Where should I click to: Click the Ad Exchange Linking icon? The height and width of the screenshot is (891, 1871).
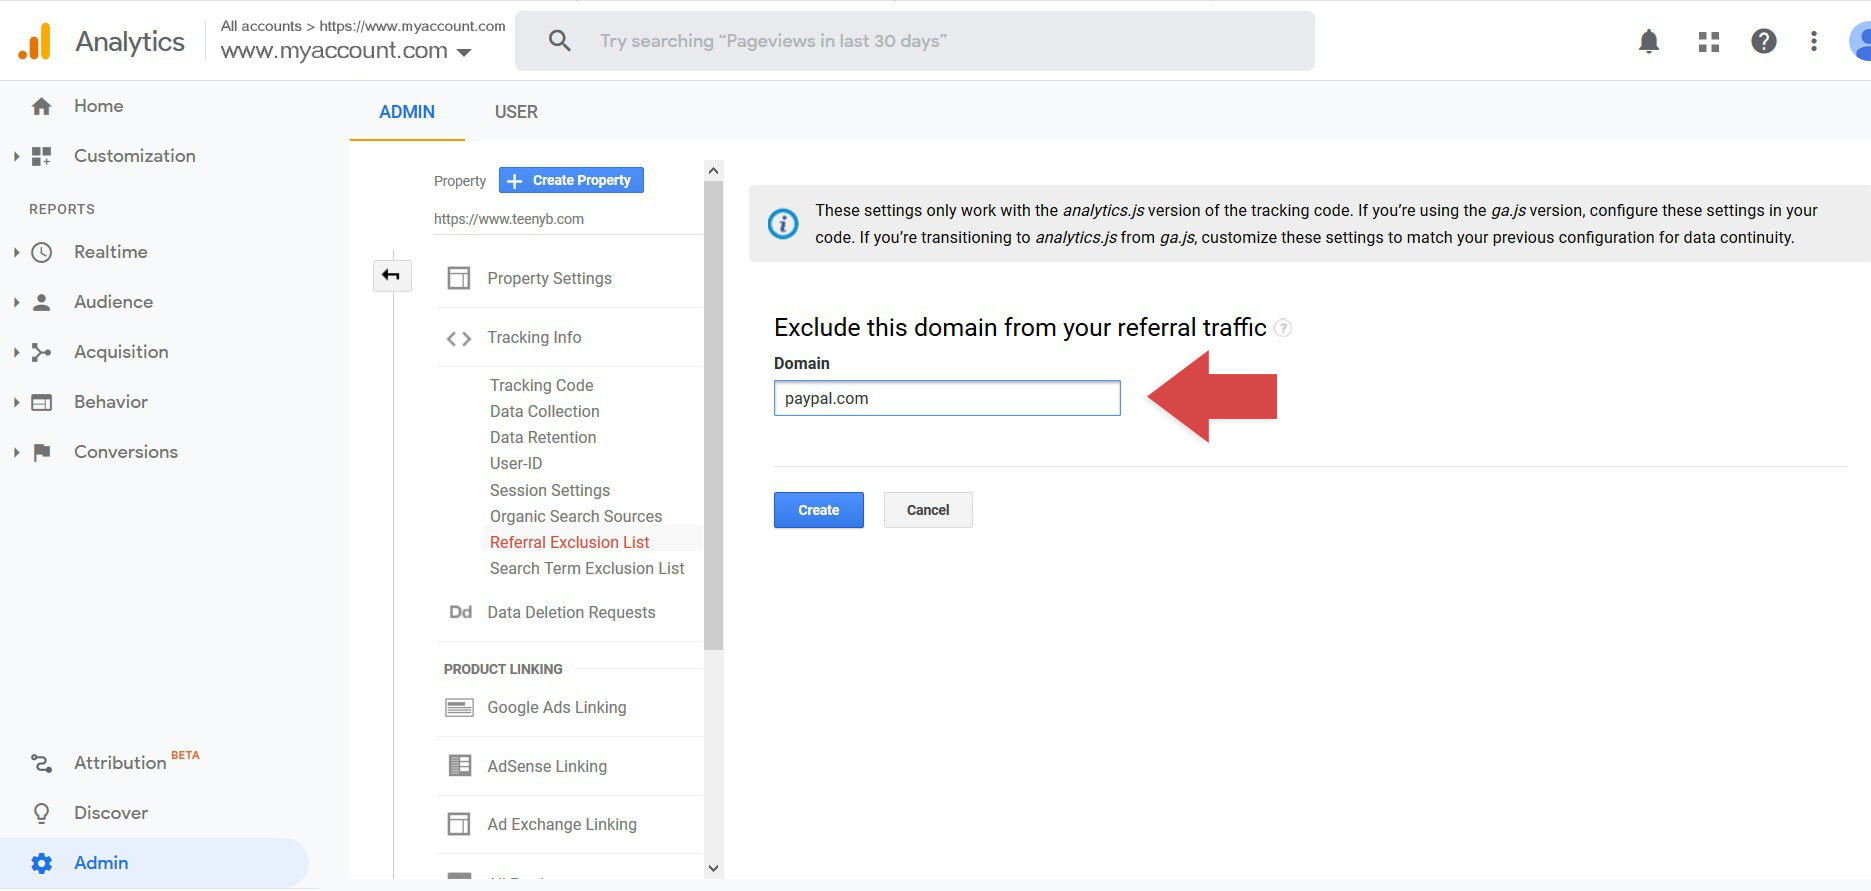click(458, 824)
